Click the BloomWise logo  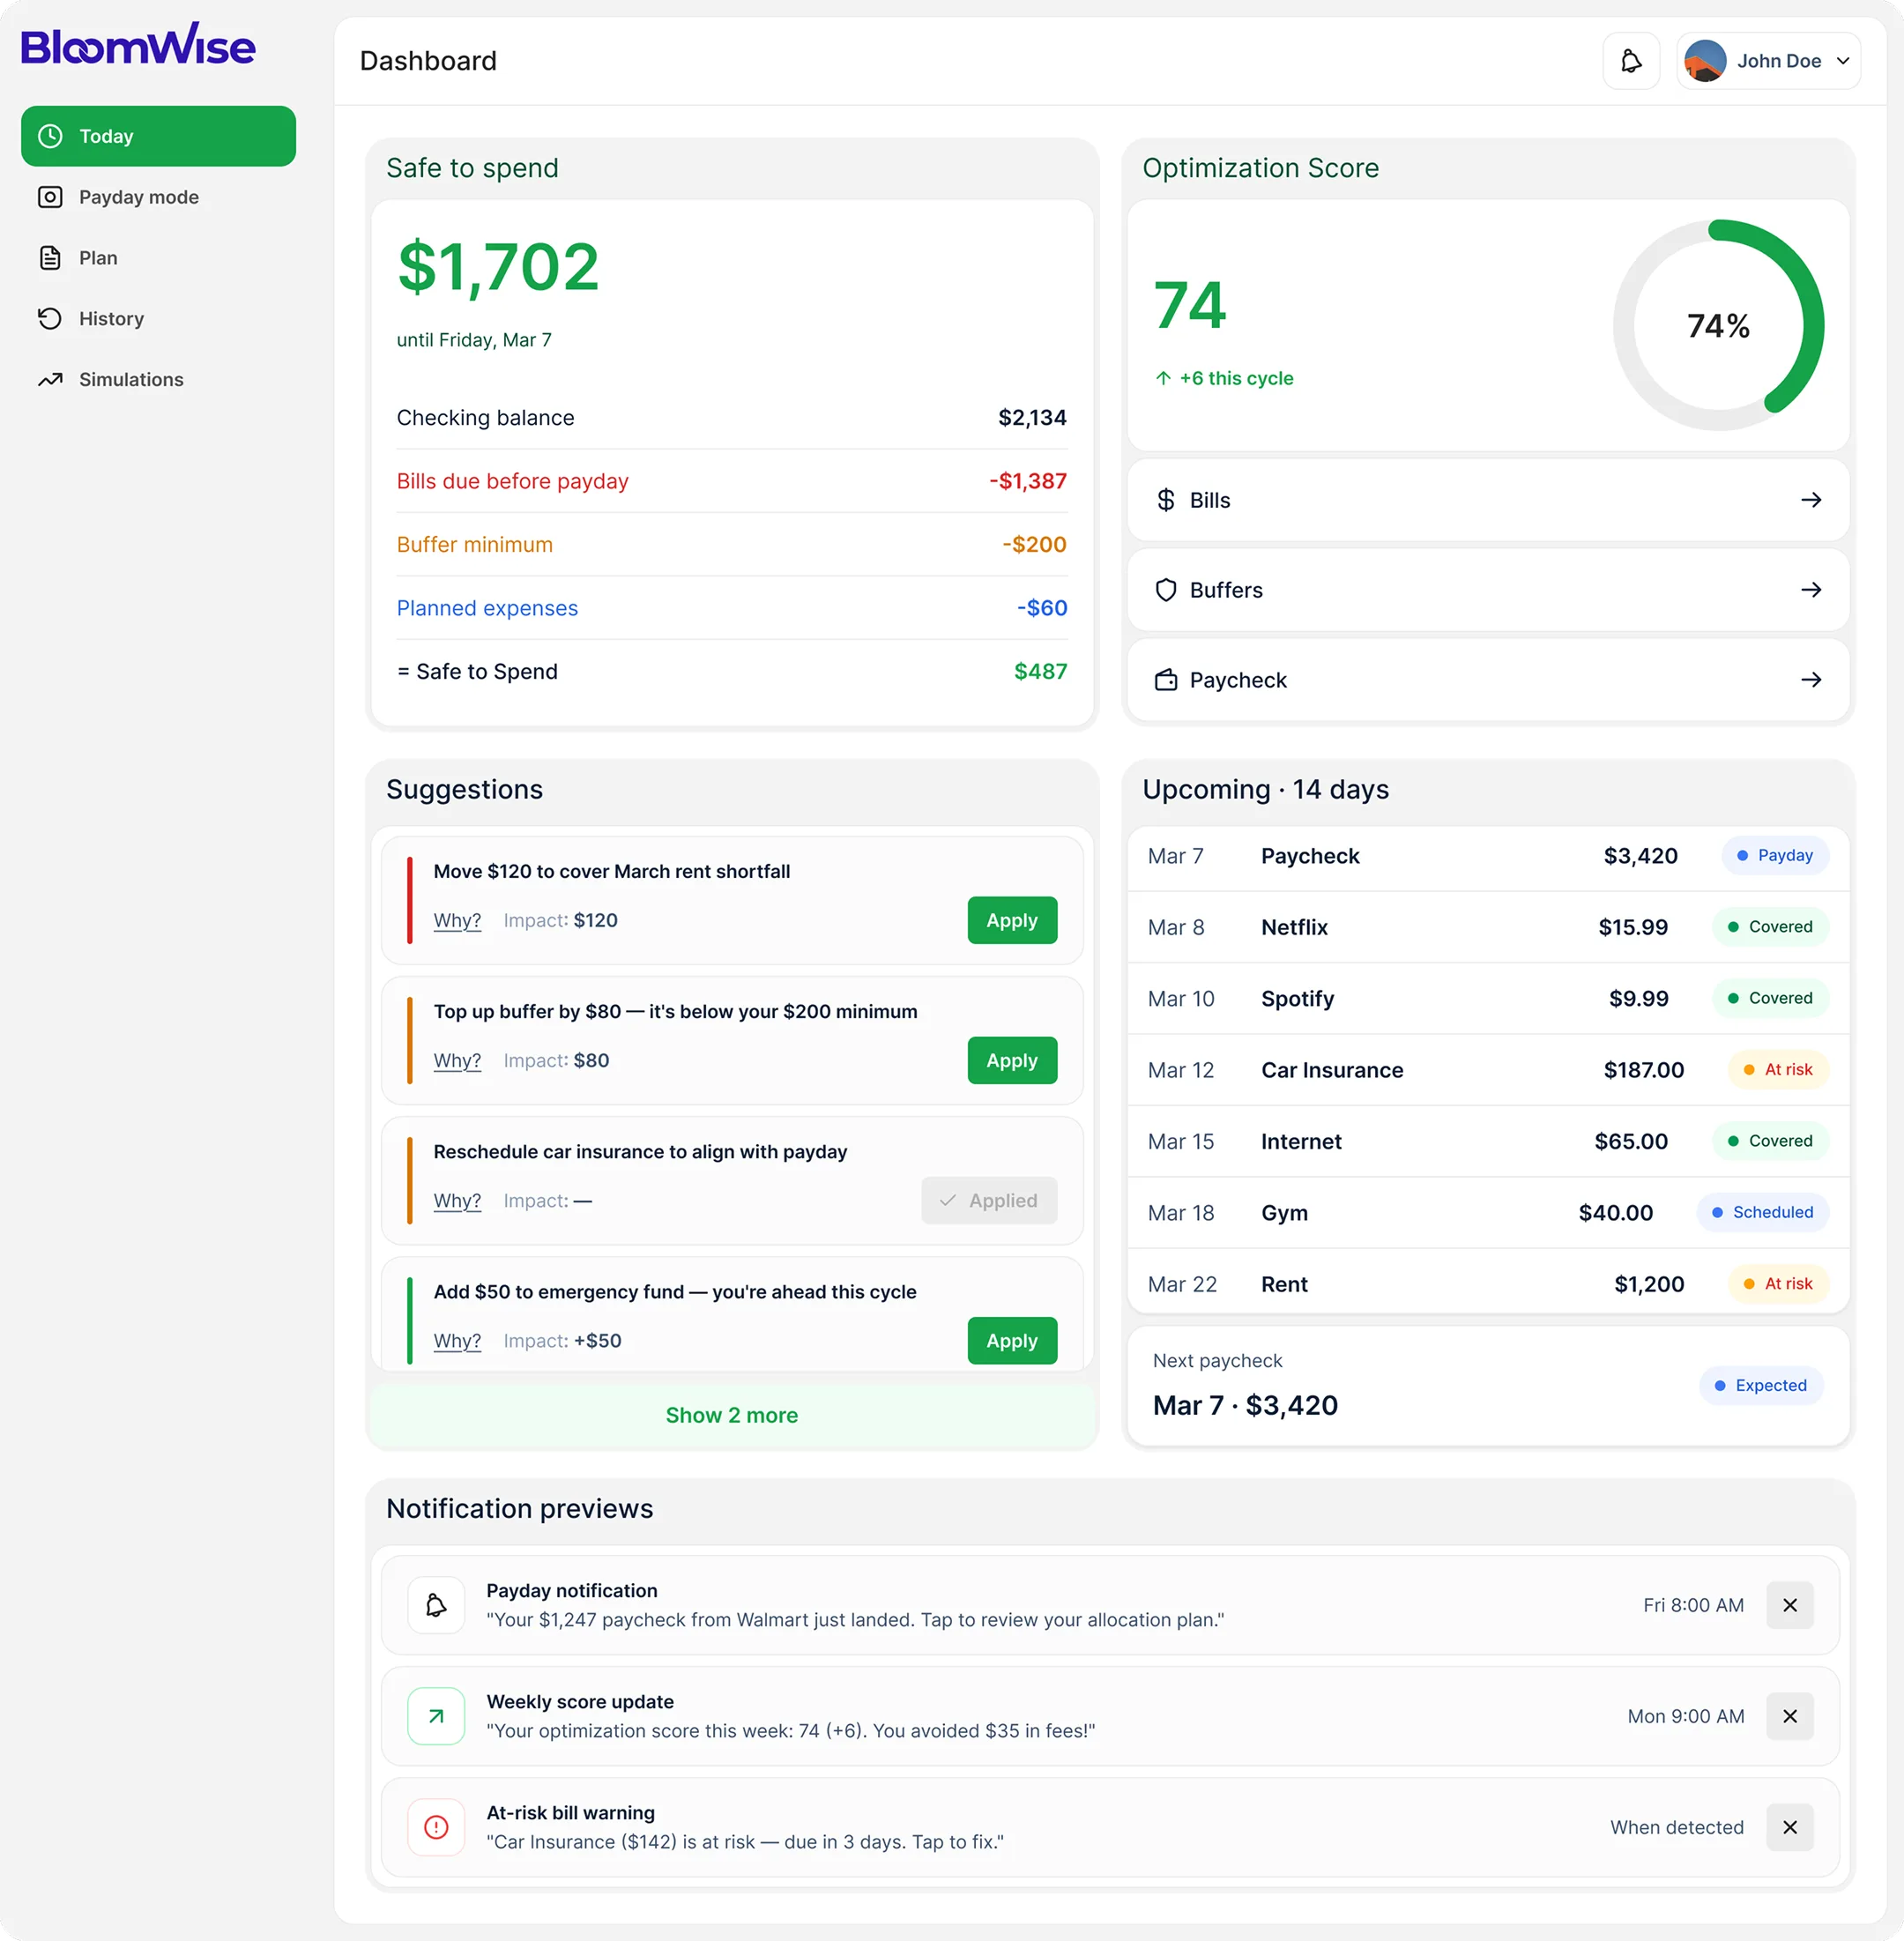138,45
